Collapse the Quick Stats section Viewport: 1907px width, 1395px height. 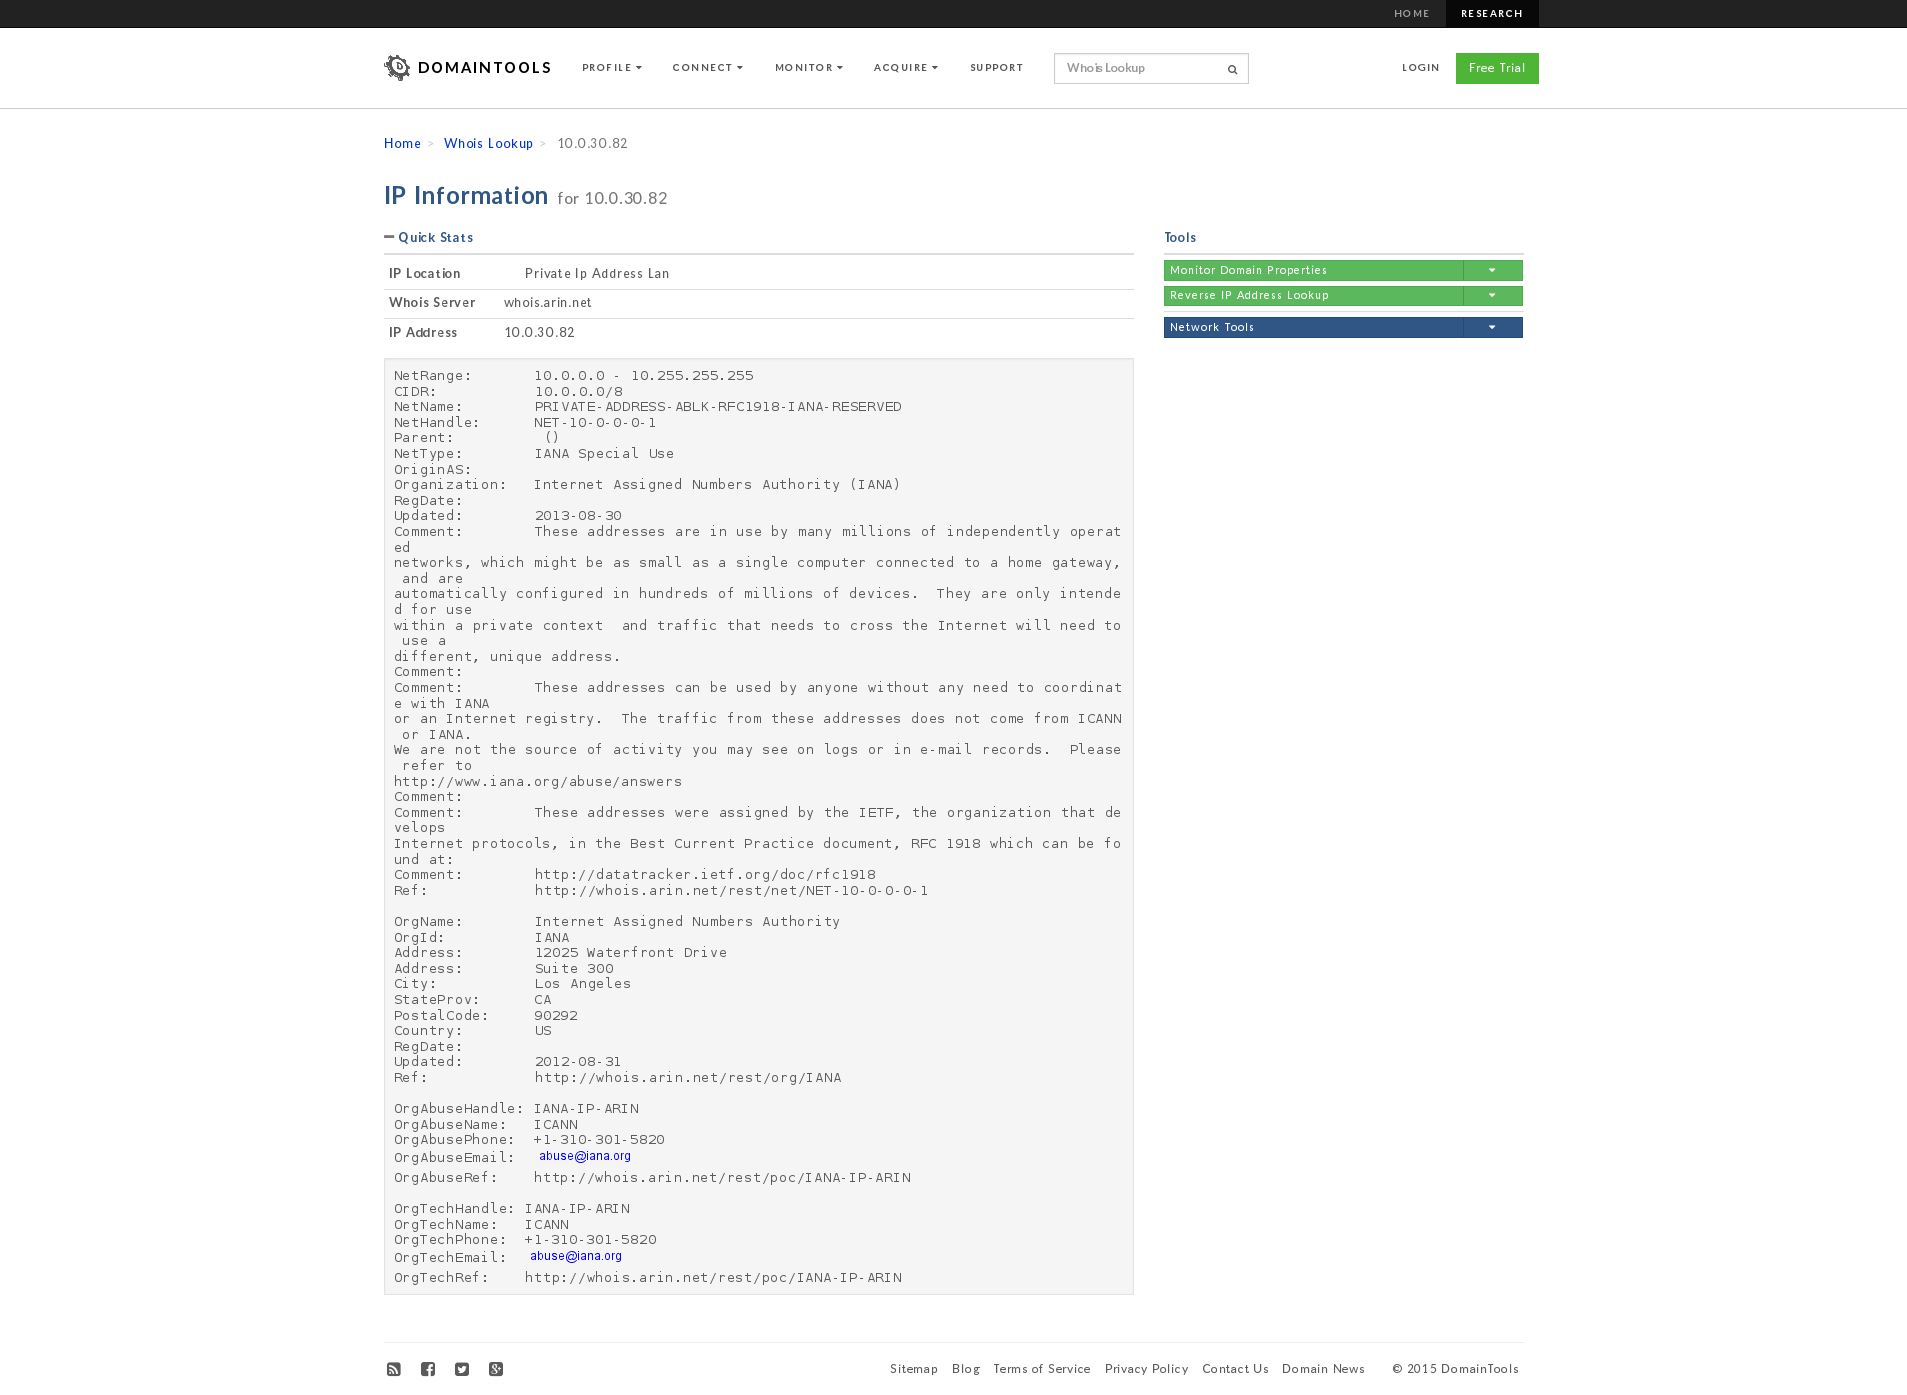[x=429, y=237]
